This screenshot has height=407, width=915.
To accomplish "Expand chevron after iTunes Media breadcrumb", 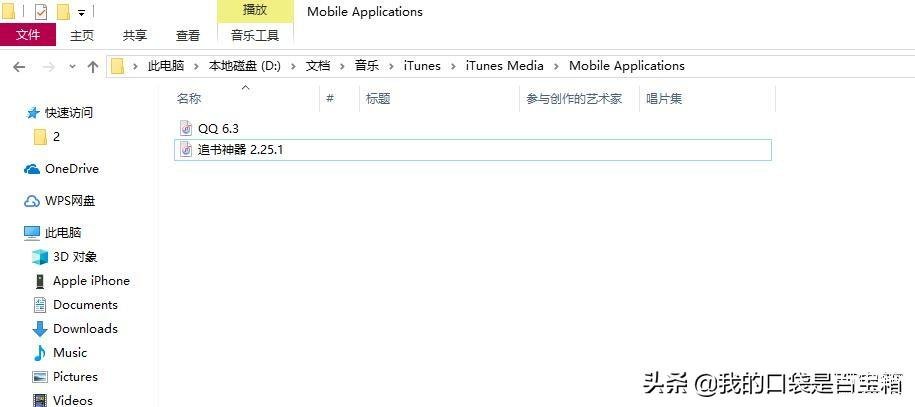I will point(556,67).
